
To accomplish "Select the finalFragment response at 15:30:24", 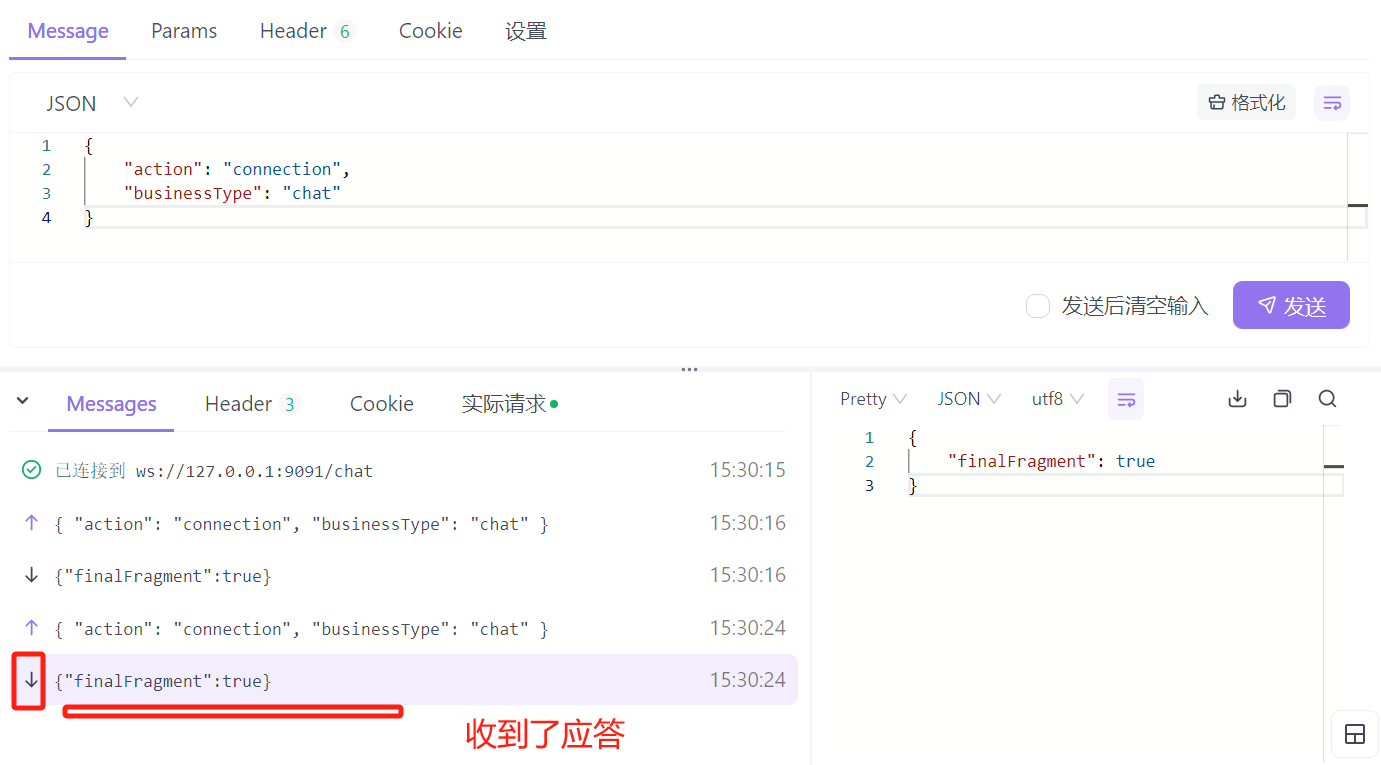I will click(404, 680).
